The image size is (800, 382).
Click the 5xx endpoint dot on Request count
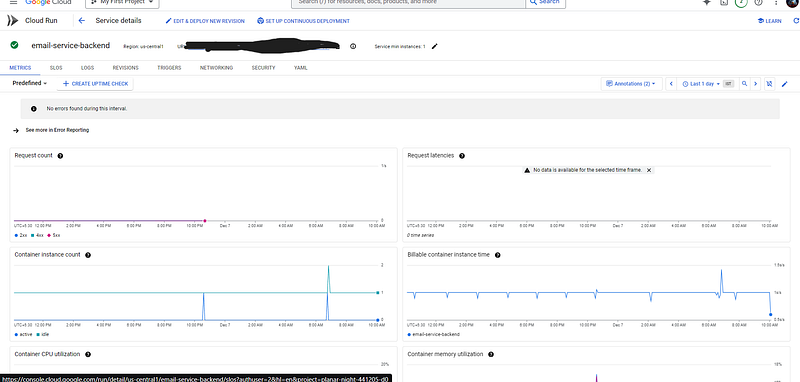pyautogui.click(x=205, y=221)
